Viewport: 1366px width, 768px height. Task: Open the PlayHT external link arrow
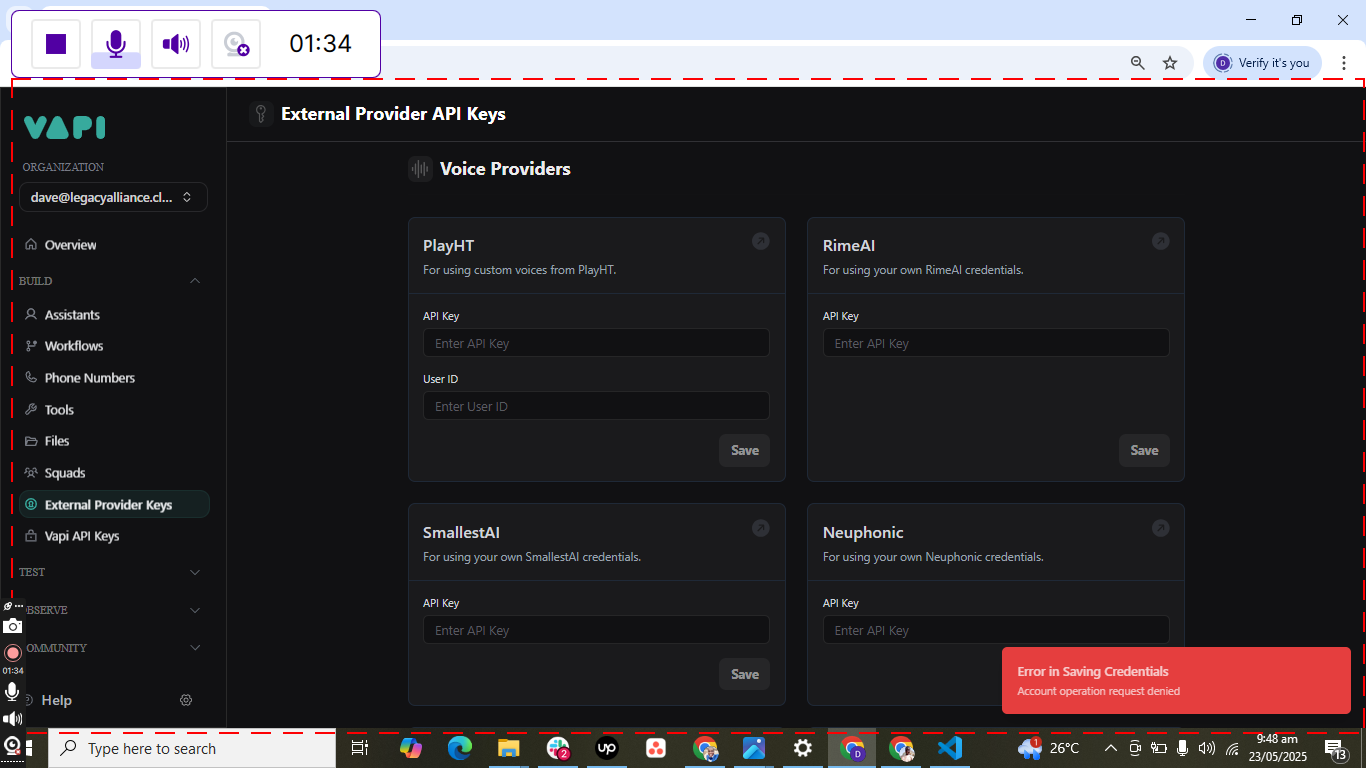[761, 241]
